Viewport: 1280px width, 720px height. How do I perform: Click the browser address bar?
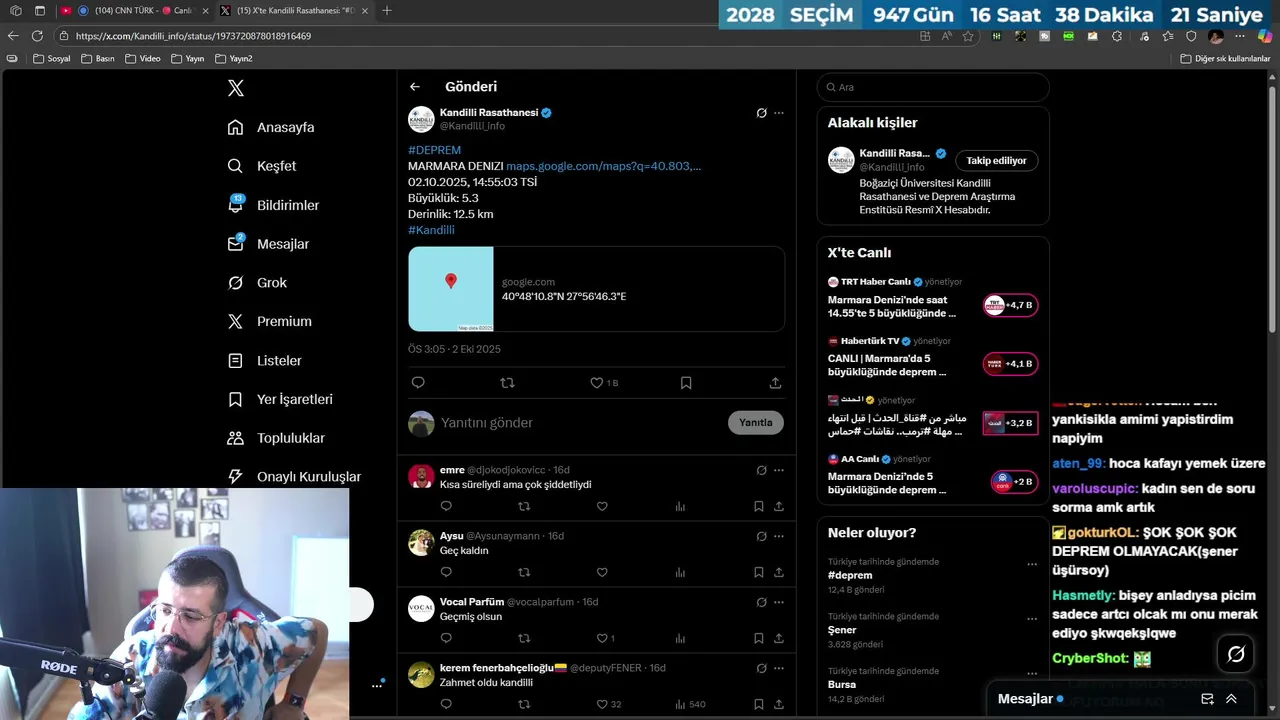490,36
